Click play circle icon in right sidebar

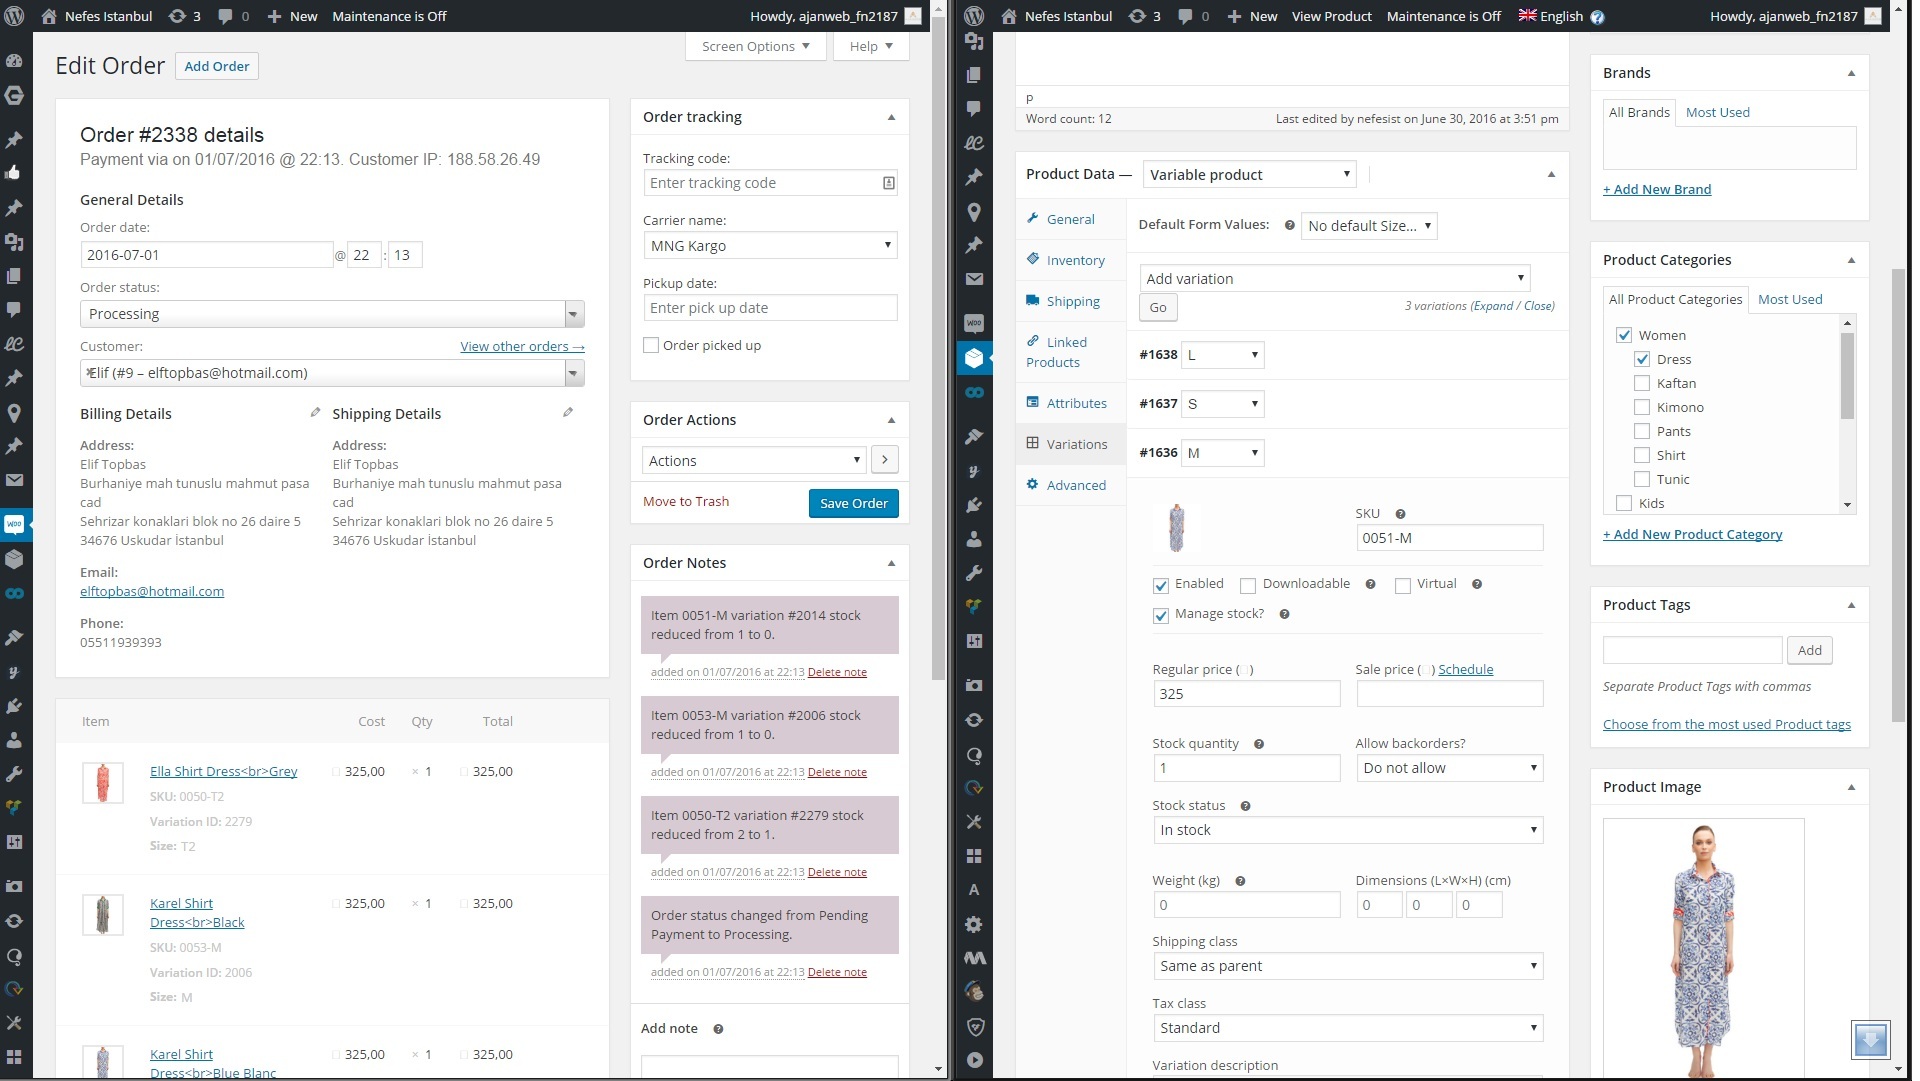tap(974, 1060)
